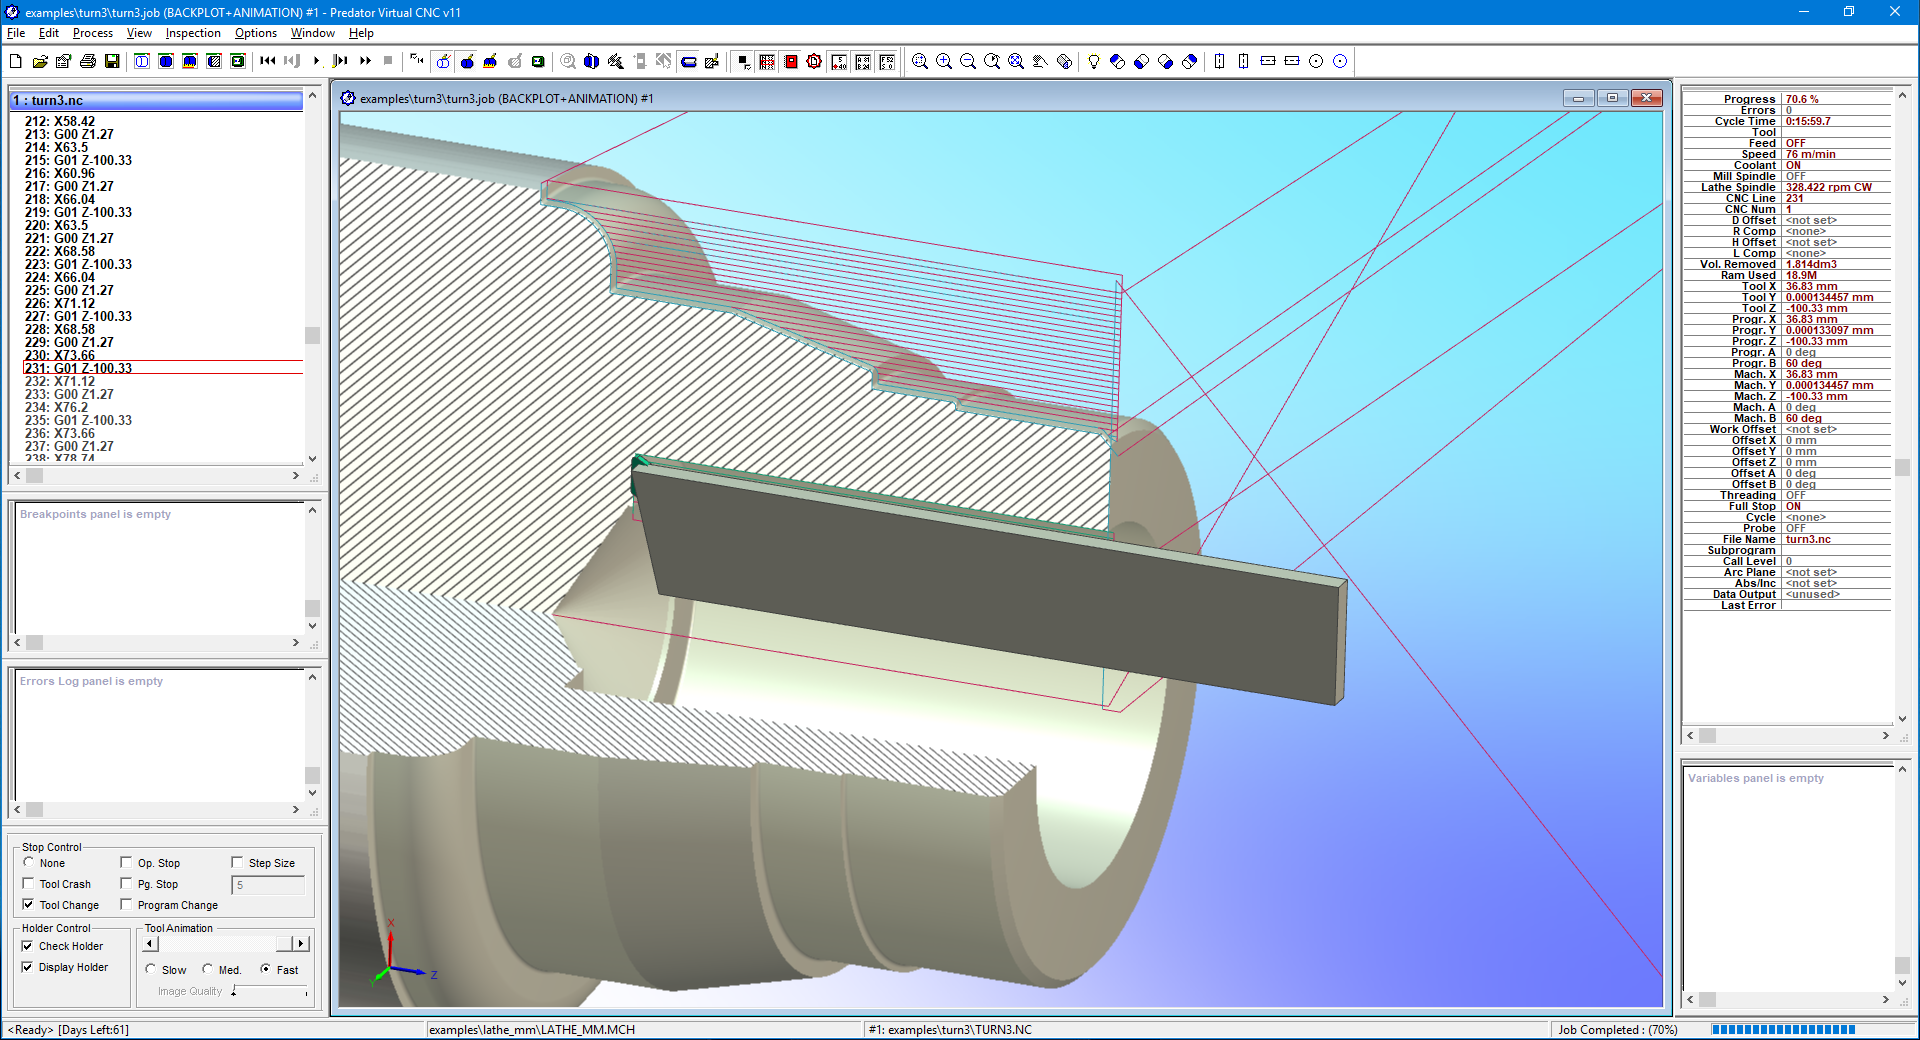Click the Zoom In magnifier icon
Screen dimensions: 1920x1040
click(944, 61)
